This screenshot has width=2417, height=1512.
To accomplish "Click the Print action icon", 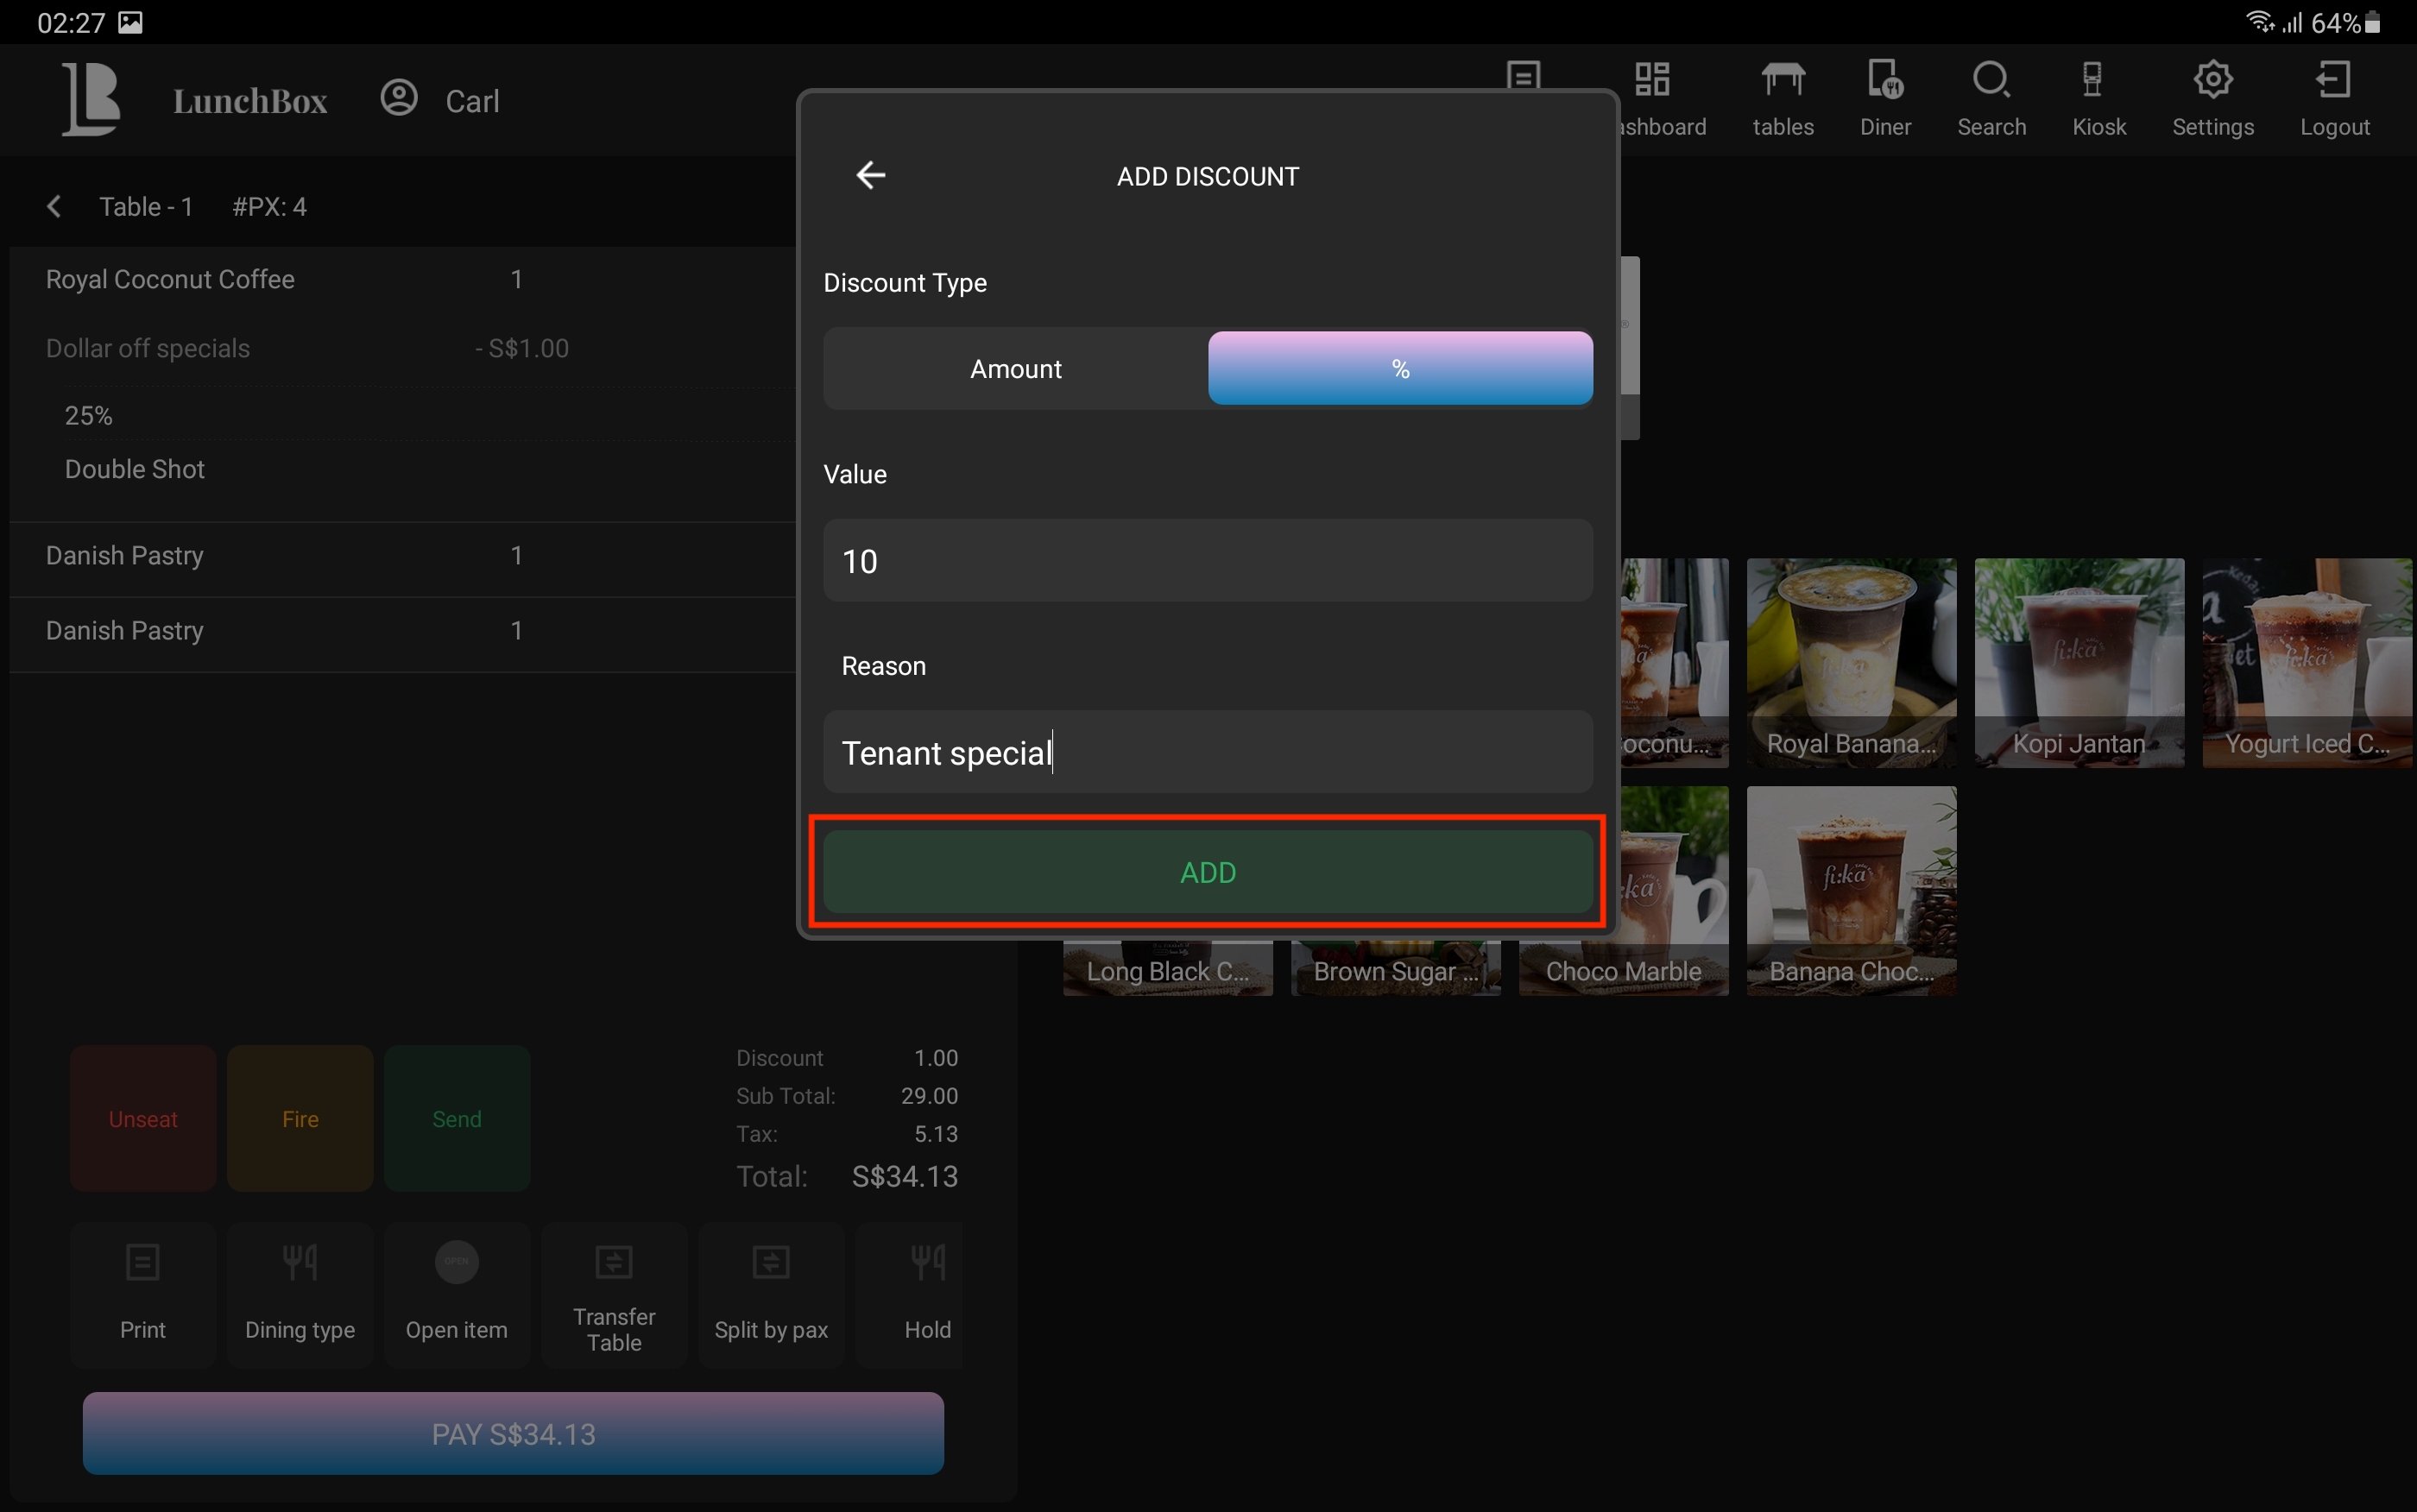I will click(x=143, y=1263).
